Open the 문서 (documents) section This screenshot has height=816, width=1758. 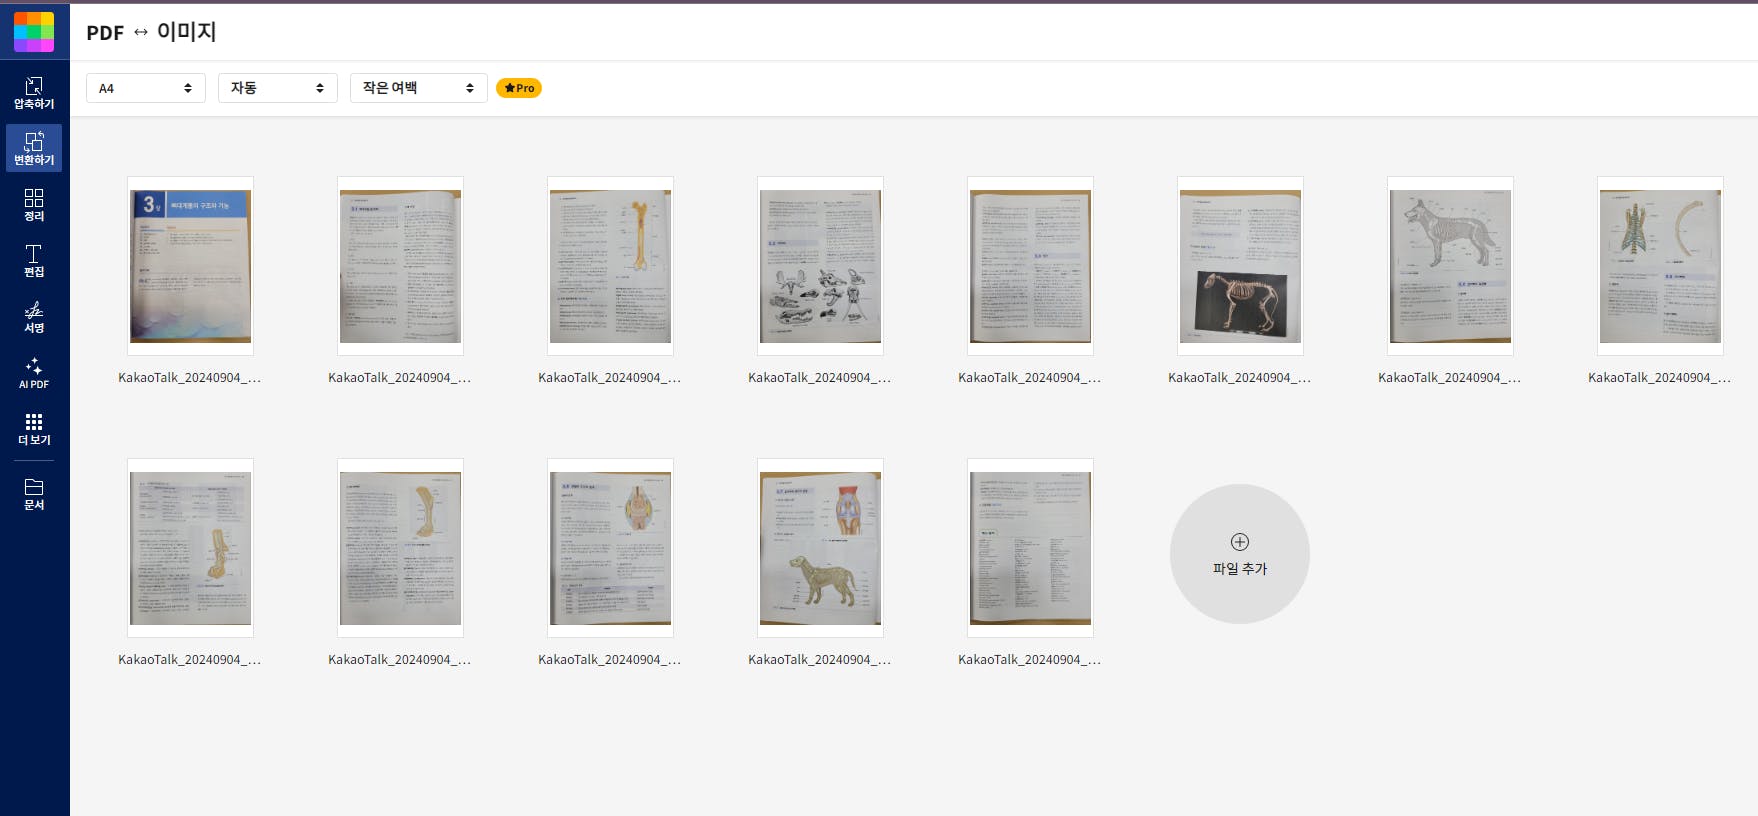point(34,494)
